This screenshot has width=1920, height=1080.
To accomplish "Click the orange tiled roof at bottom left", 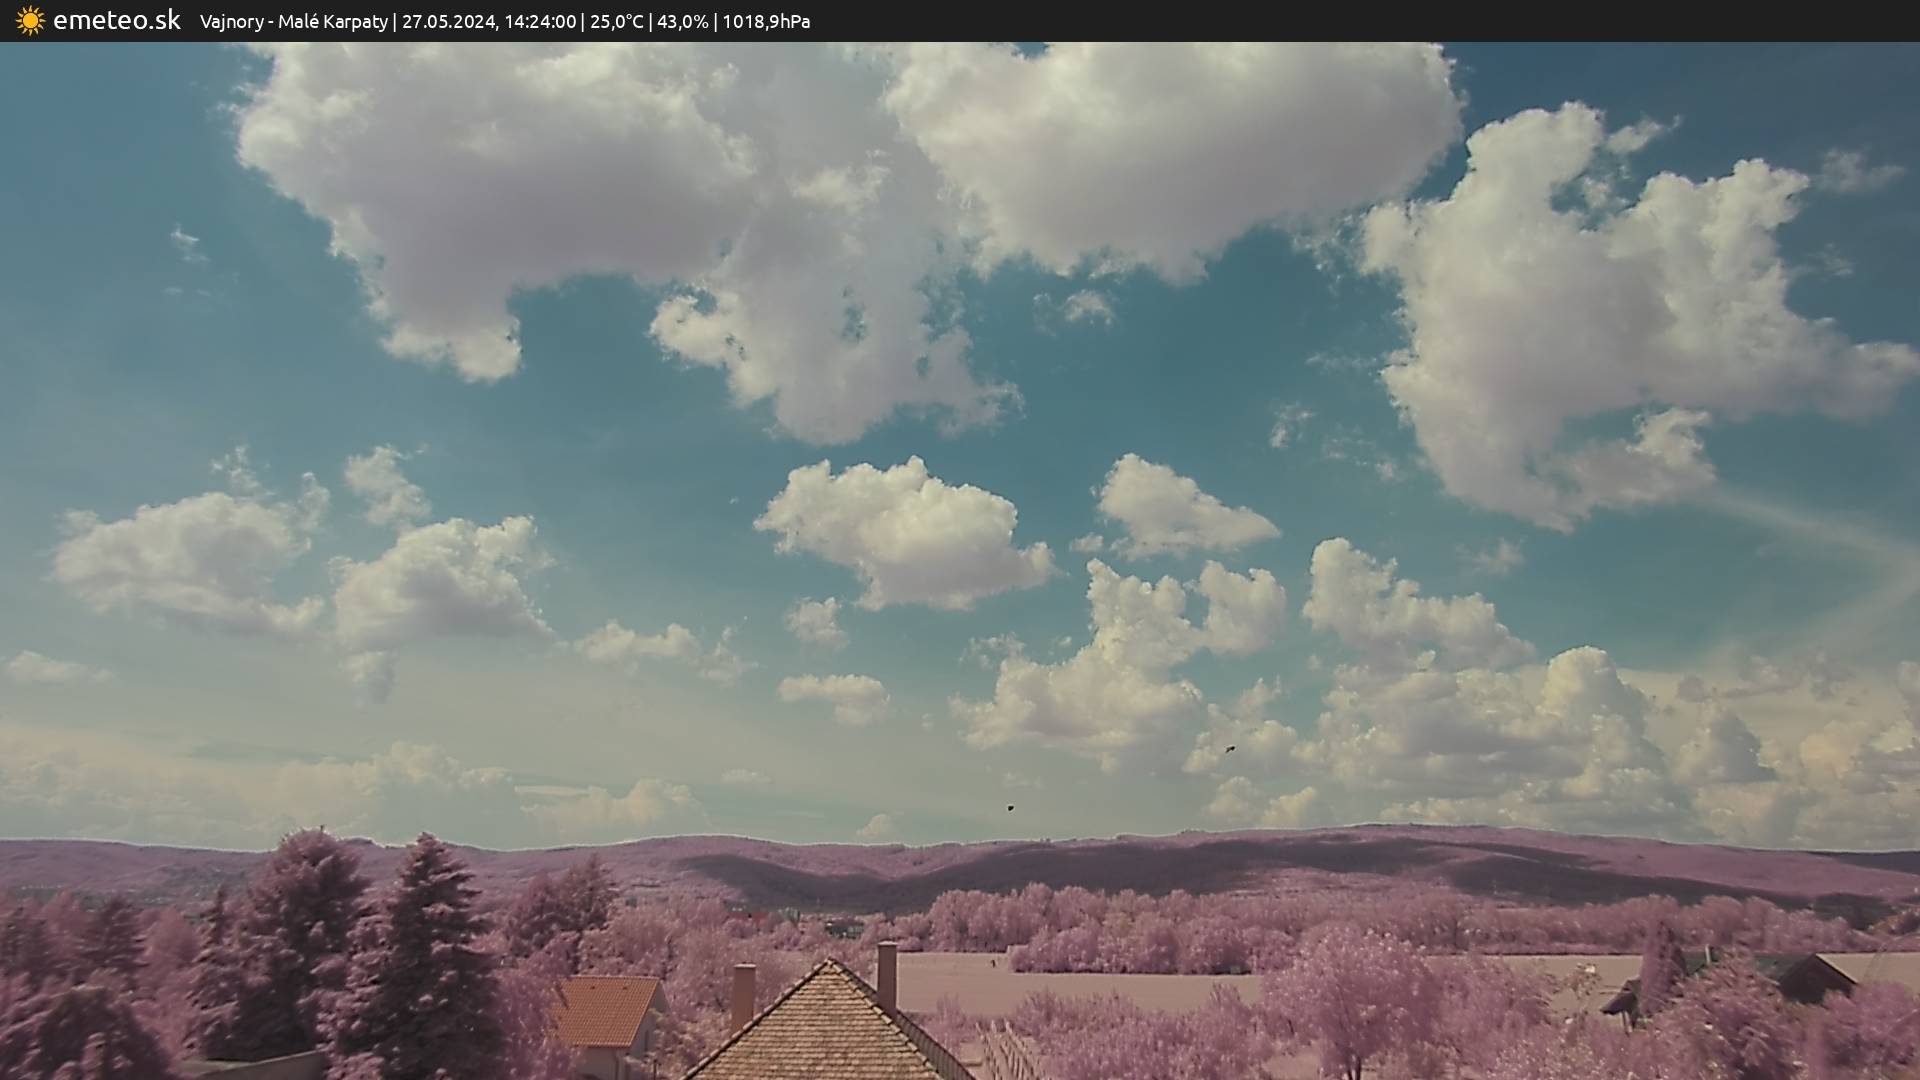I will tap(604, 1010).
